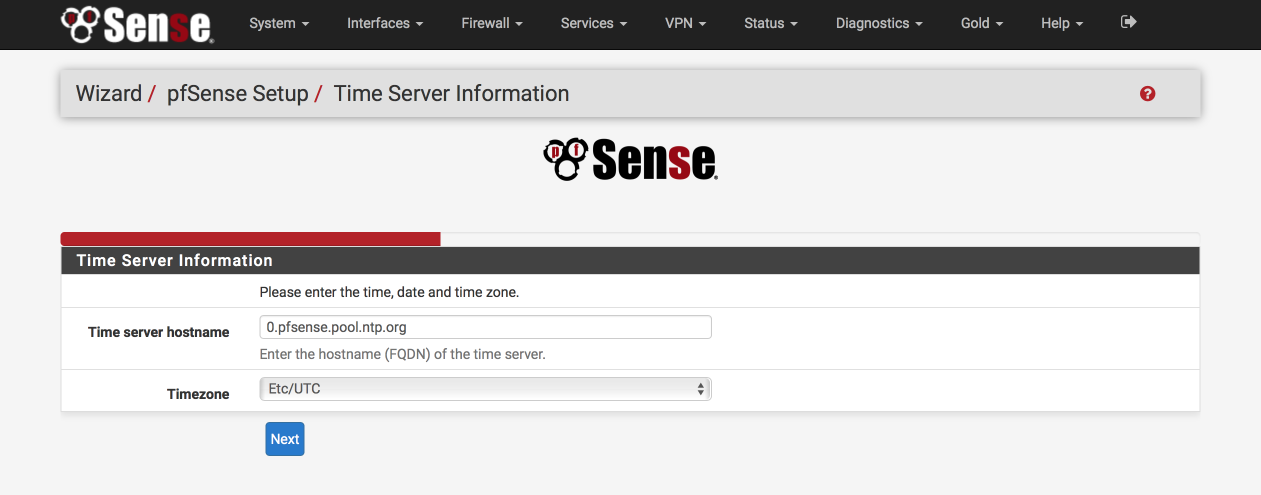Viewport: 1261px width, 495px height.
Task: Open the red help question icon
Action: (x=1147, y=93)
